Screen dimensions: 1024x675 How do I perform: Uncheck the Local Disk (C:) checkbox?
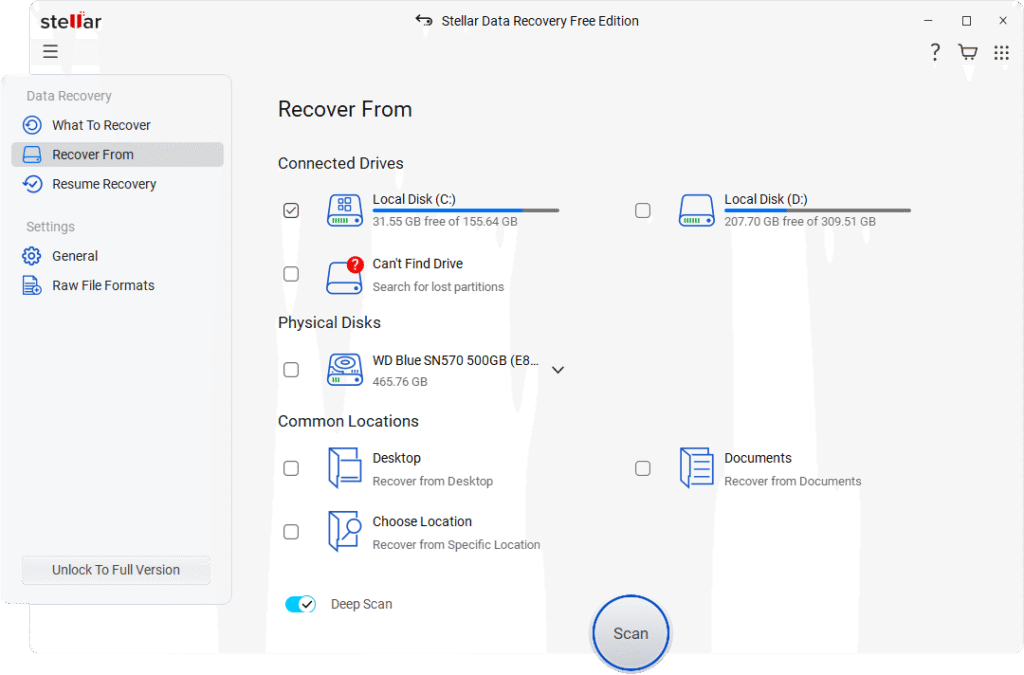pyautogui.click(x=291, y=210)
